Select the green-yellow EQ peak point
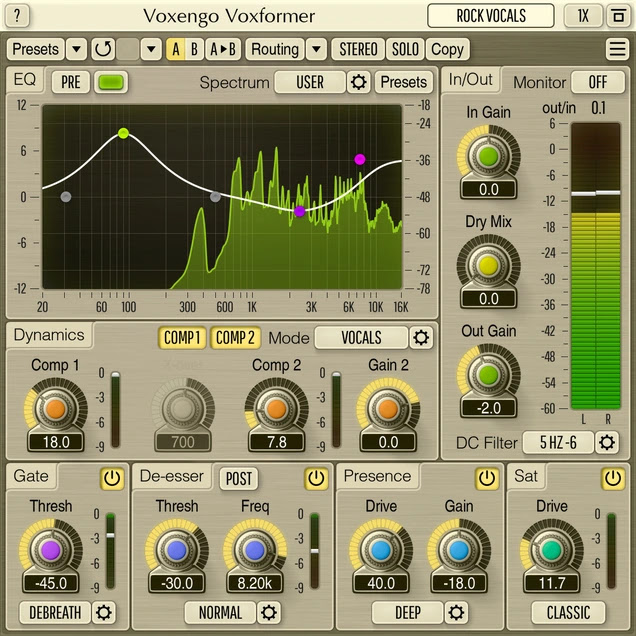This screenshot has height=636, width=636. coord(123,133)
